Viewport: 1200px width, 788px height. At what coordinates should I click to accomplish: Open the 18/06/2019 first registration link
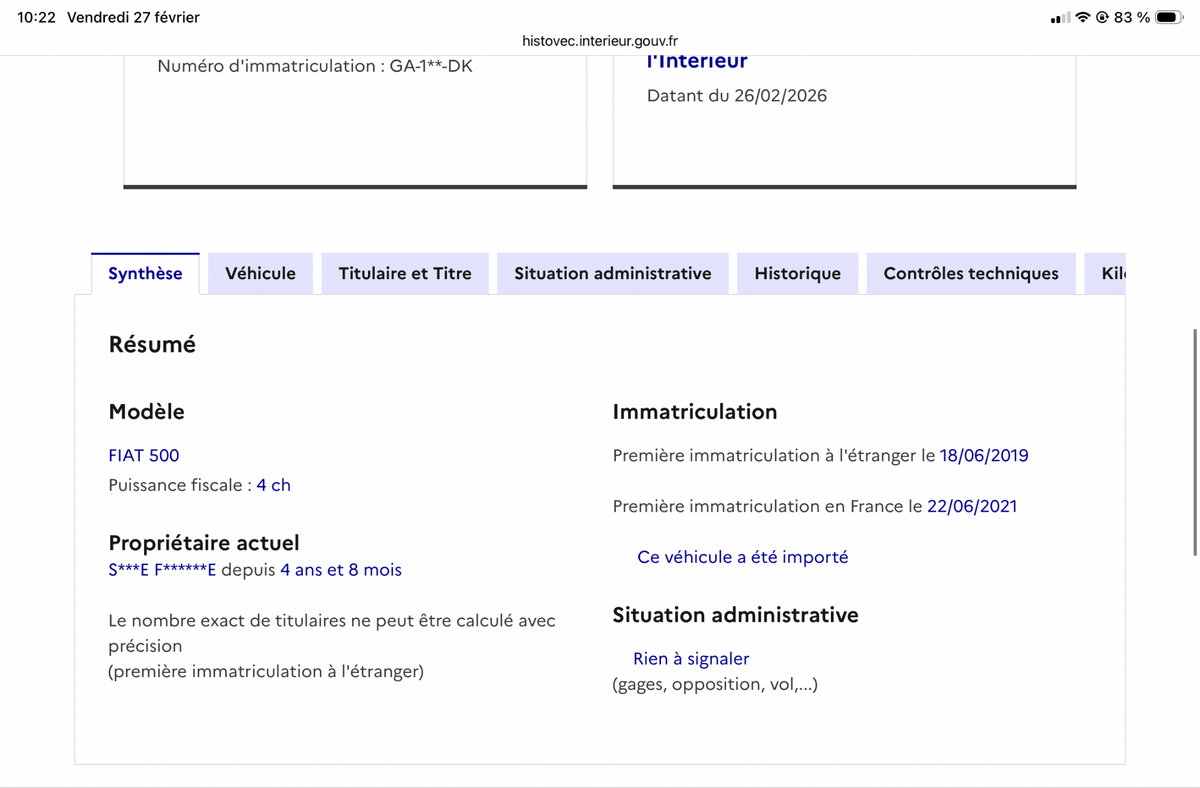(x=984, y=455)
